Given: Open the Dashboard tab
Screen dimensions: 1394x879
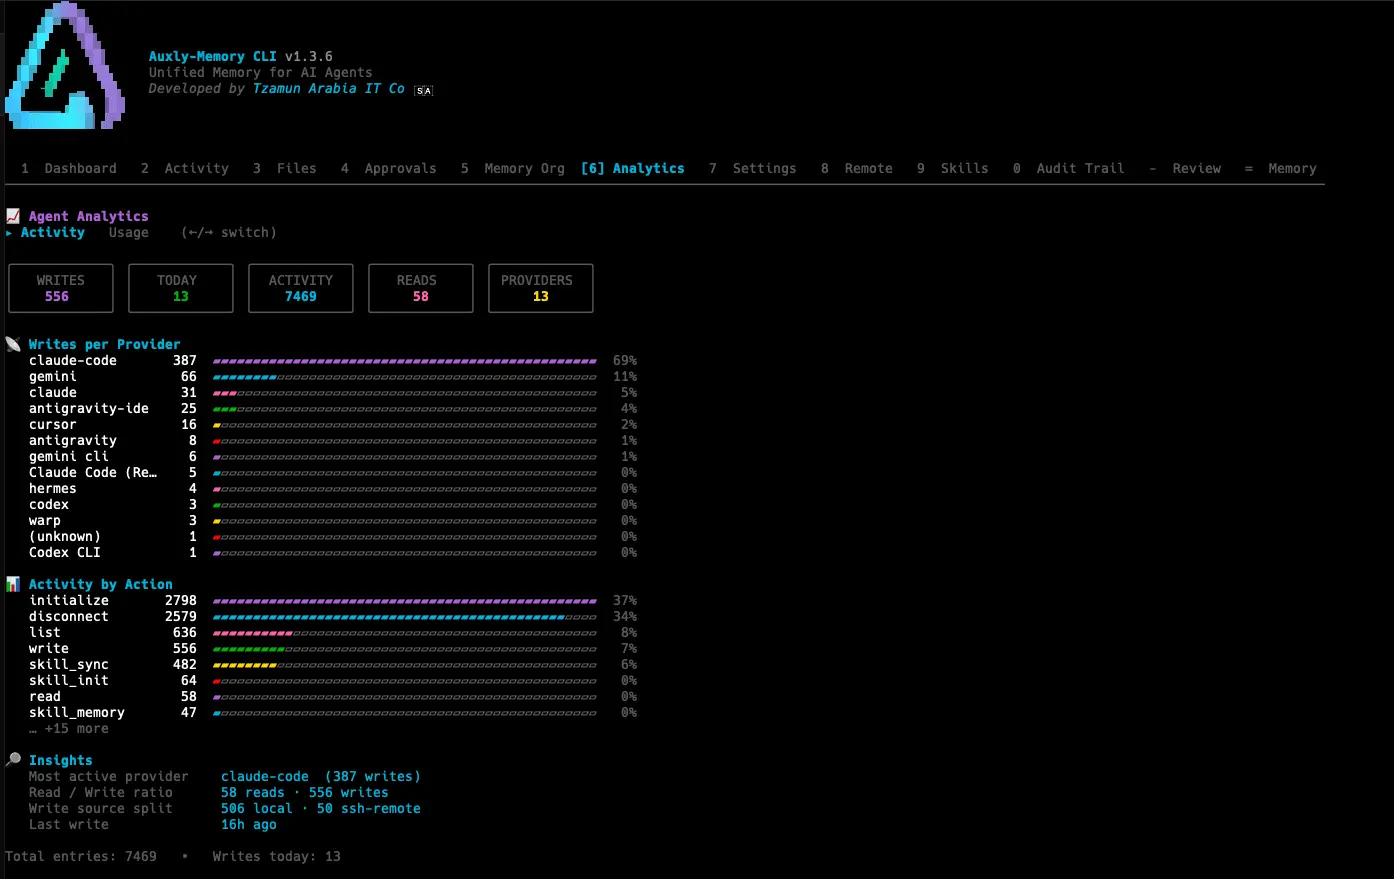Looking at the screenshot, I should (x=69, y=168).
